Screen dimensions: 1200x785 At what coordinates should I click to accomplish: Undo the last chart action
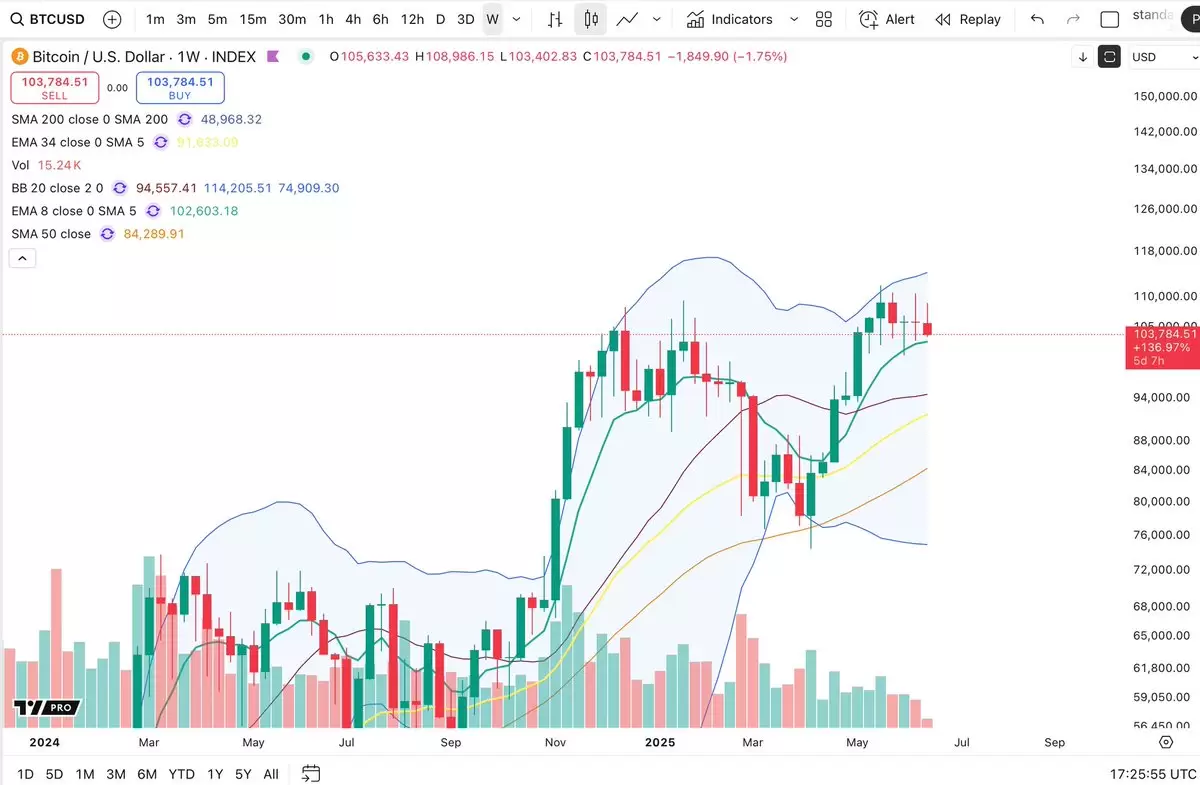coord(1037,19)
